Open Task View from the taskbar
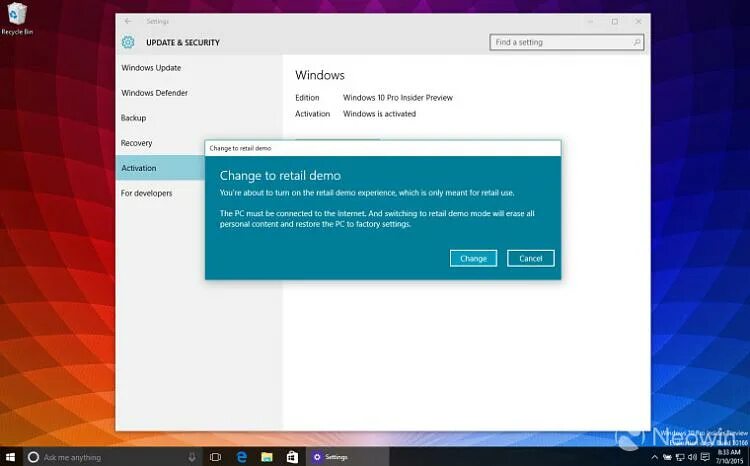This screenshot has height=466, width=750. pyautogui.click(x=215, y=457)
